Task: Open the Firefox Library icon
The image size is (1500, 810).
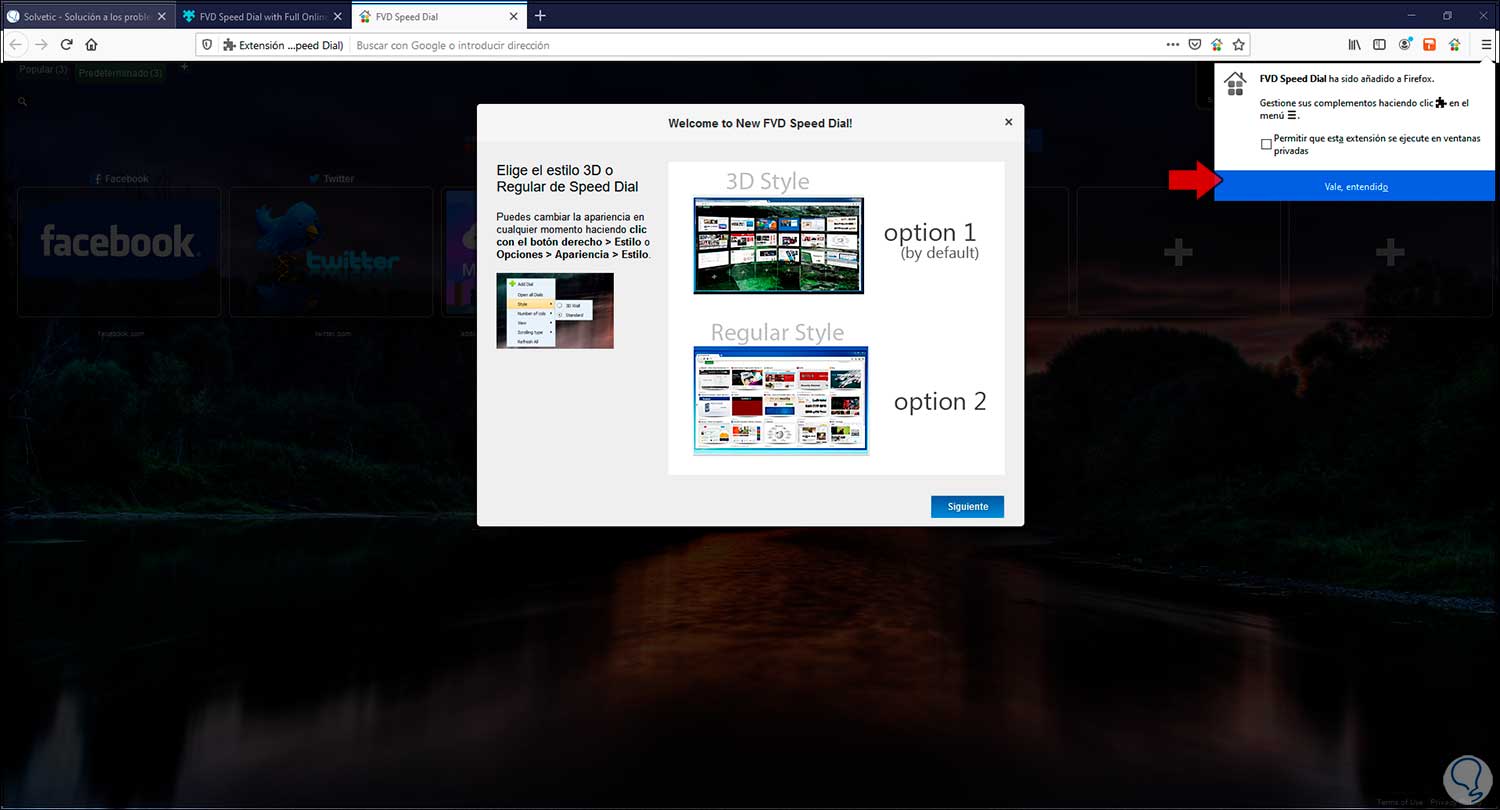Action: (x=1355, y=45)
